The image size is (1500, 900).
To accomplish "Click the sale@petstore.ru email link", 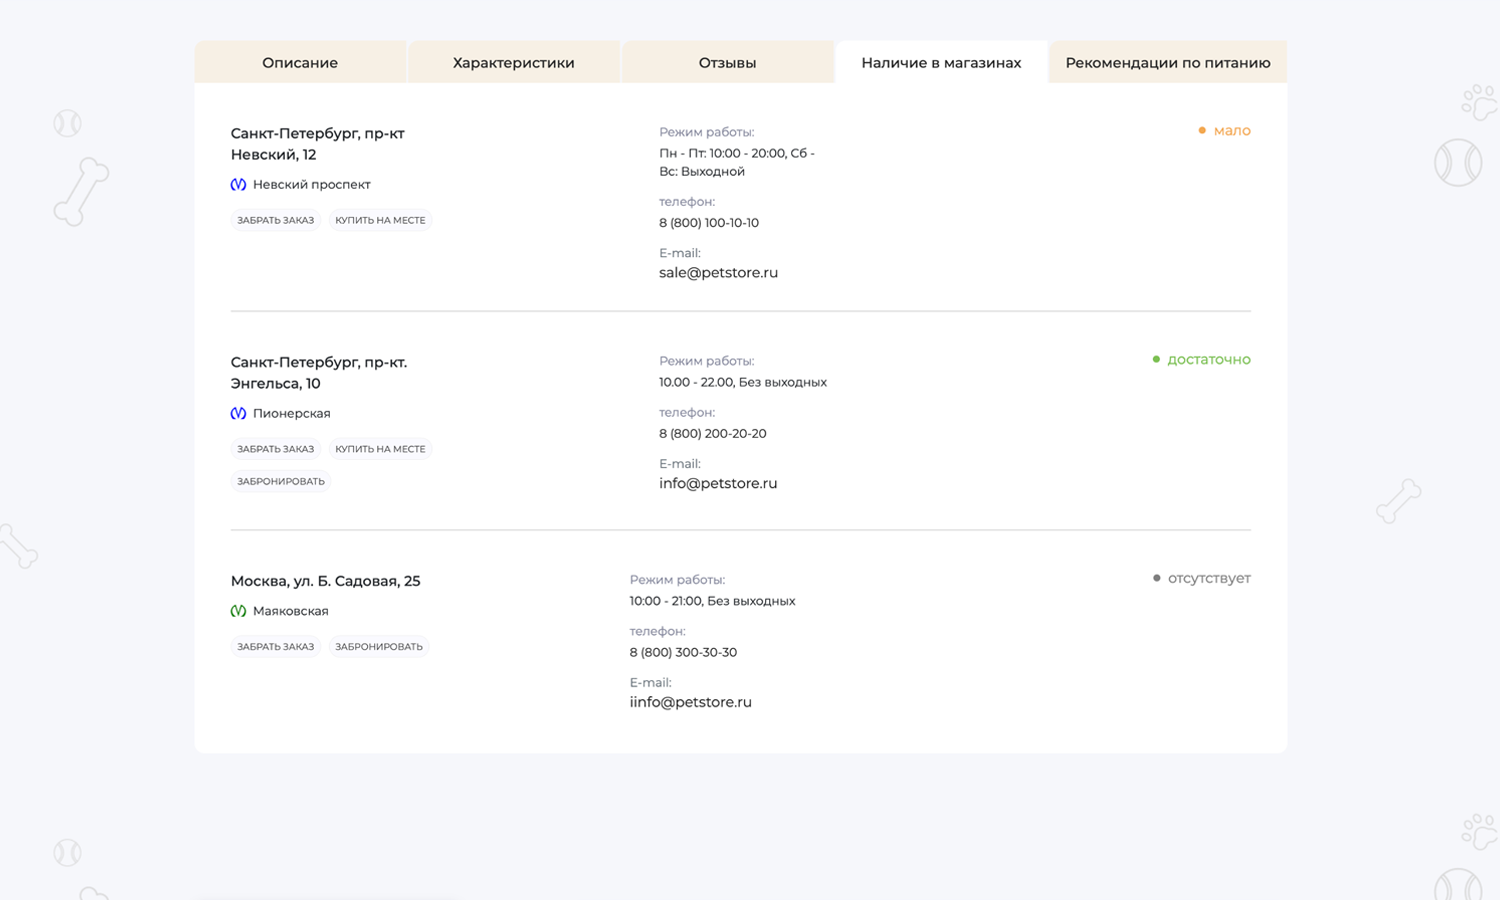I will coord(718,273).
